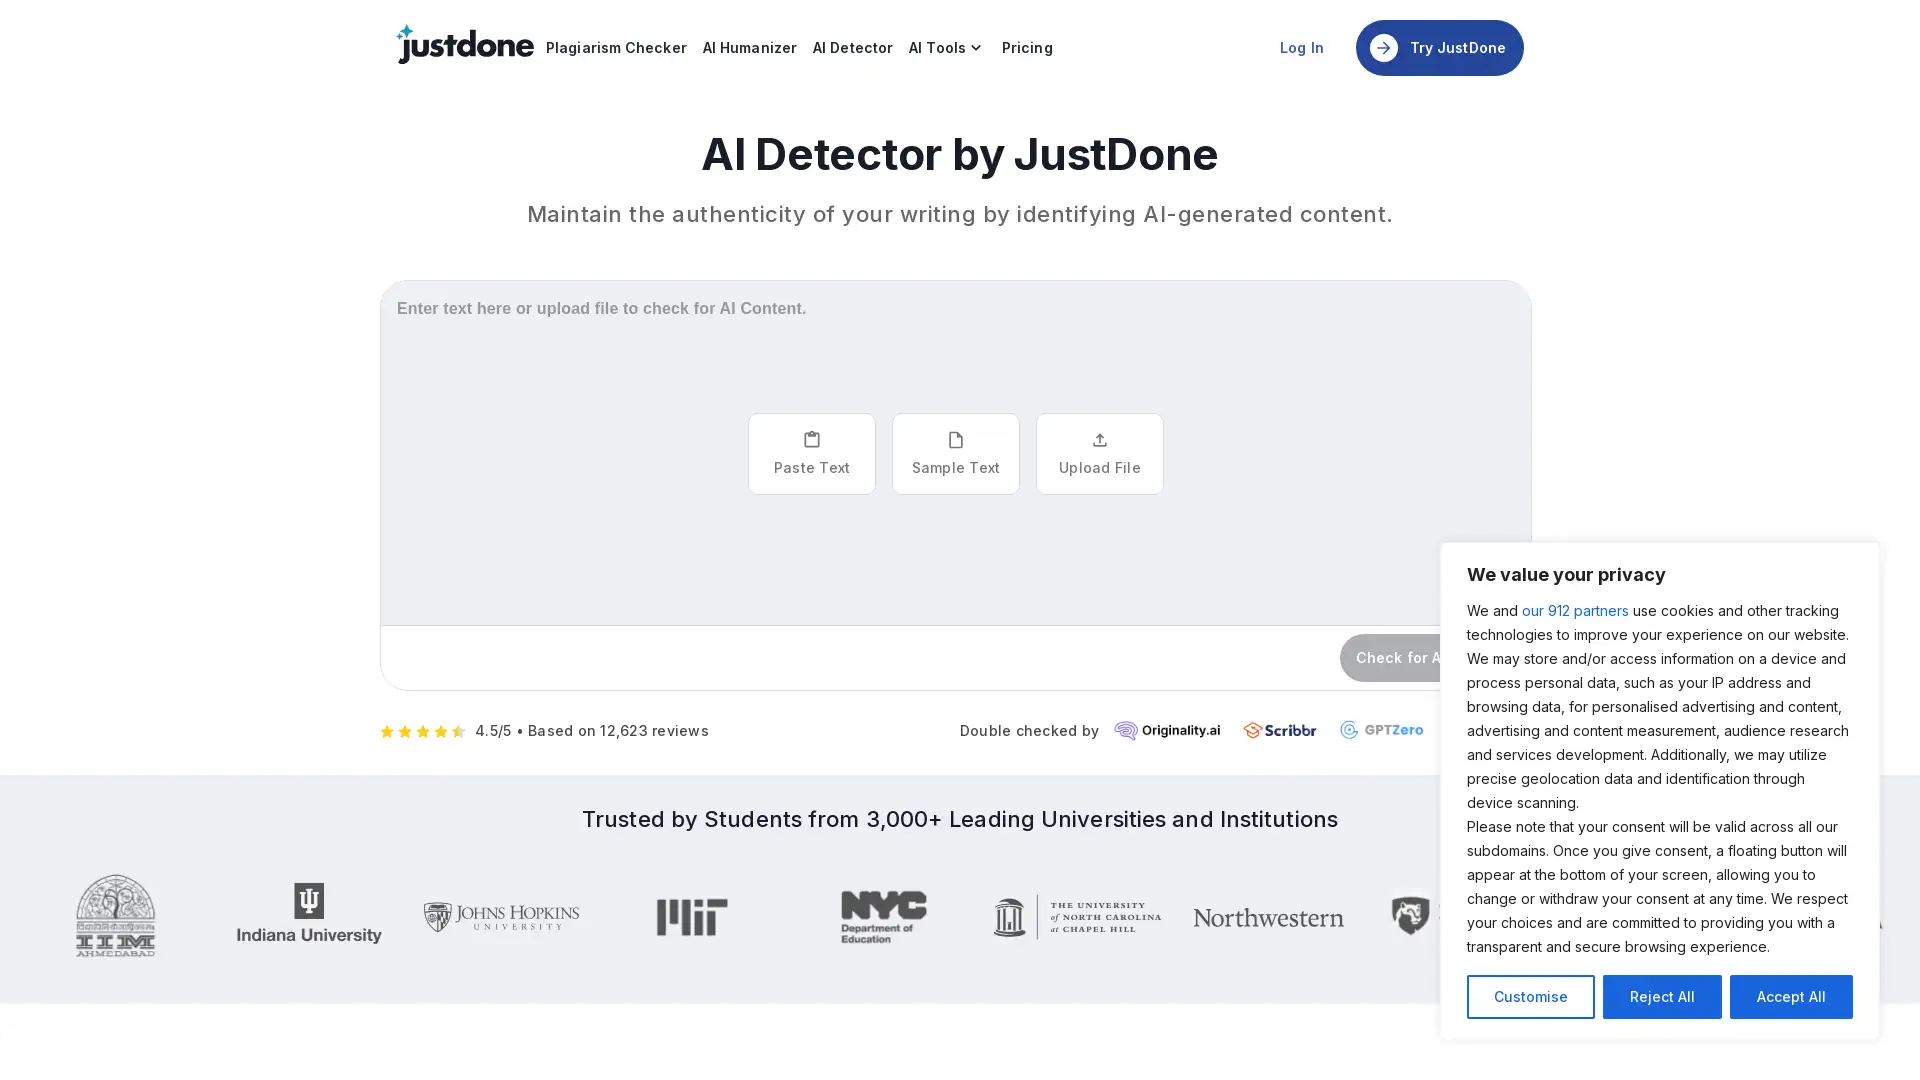Click the JustDone logo
This screenshot has width=1920, height=1080.
tap(465, 45)
